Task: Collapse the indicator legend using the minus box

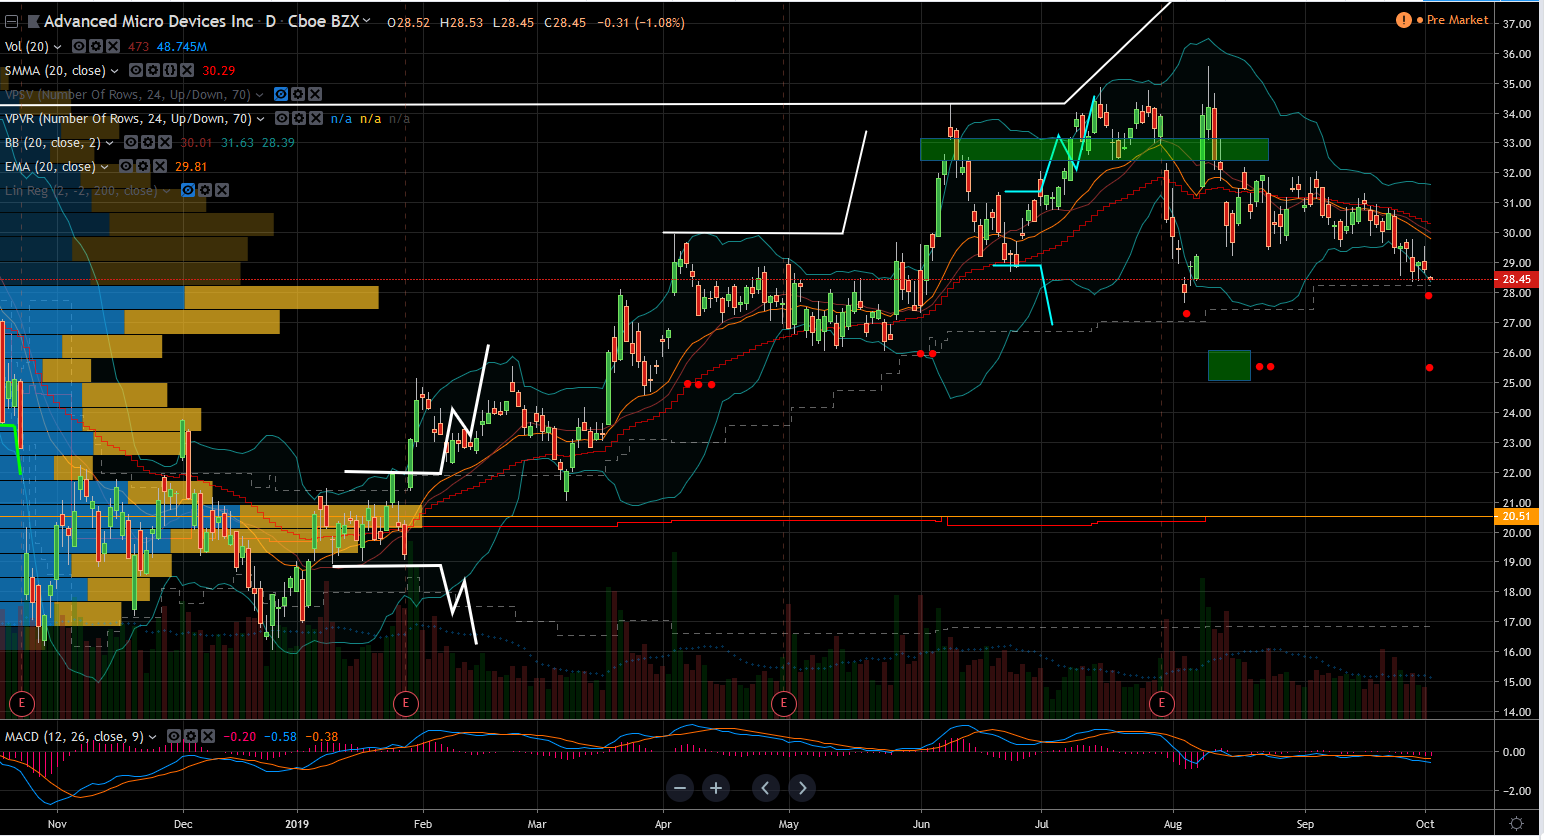Action: (x=11, y=21)
